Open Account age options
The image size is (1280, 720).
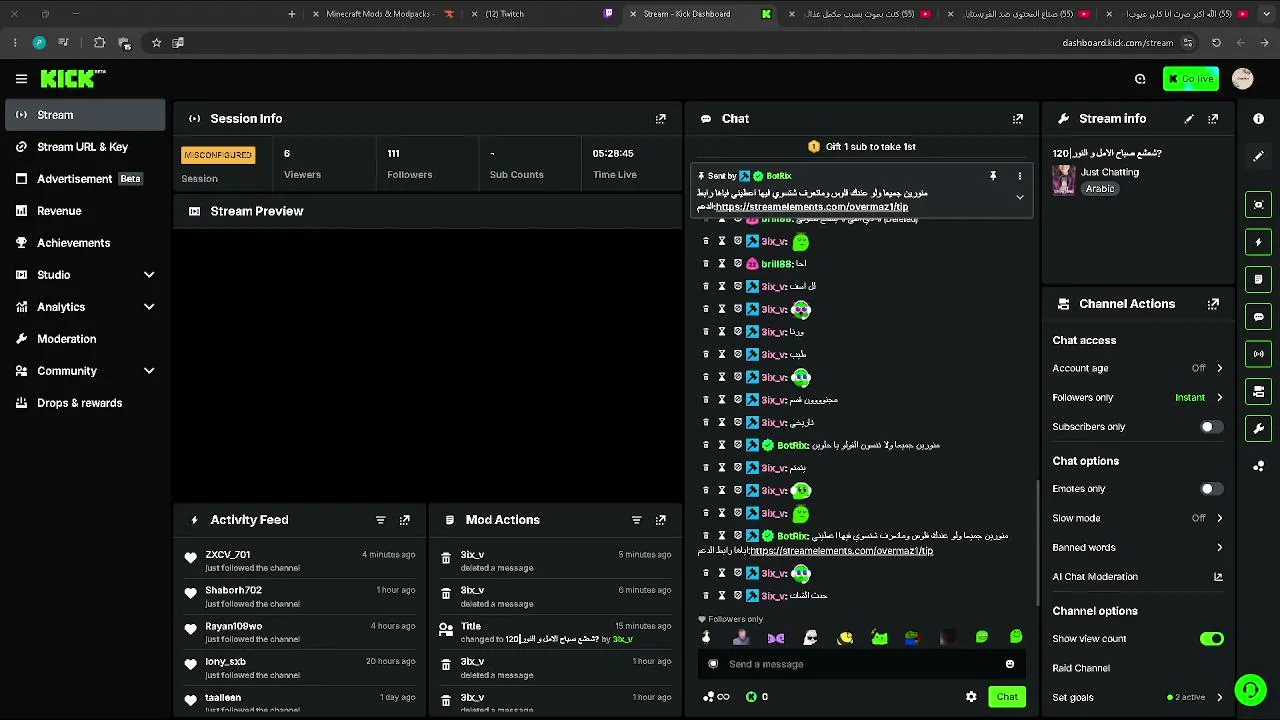click(1138, 368)
